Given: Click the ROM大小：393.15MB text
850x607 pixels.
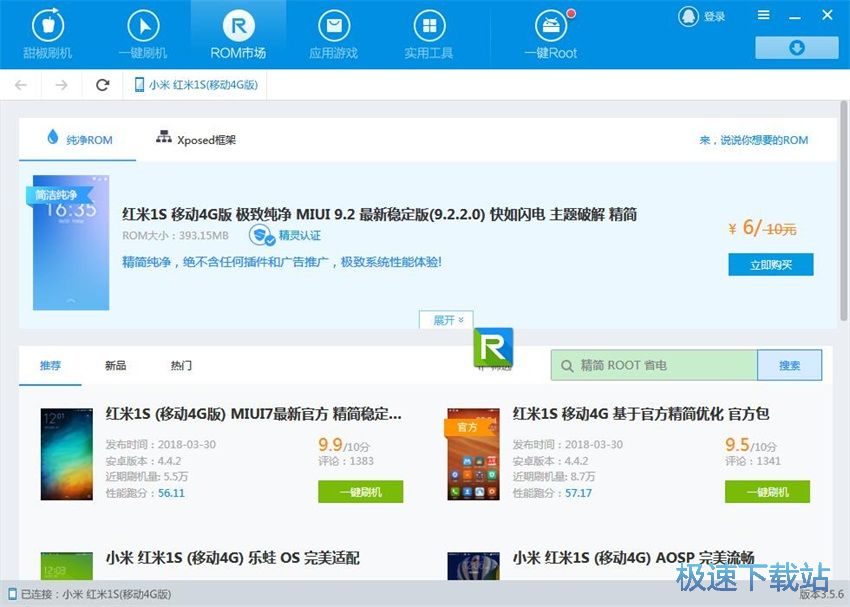Looking at the screenshot, I should point(176,236).
